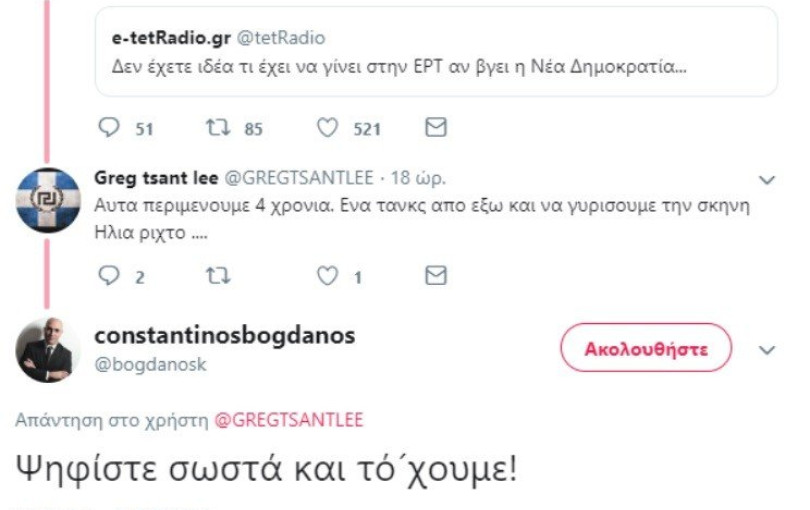Click the Ακολουθήστε follow button

[x=645, y=349]
